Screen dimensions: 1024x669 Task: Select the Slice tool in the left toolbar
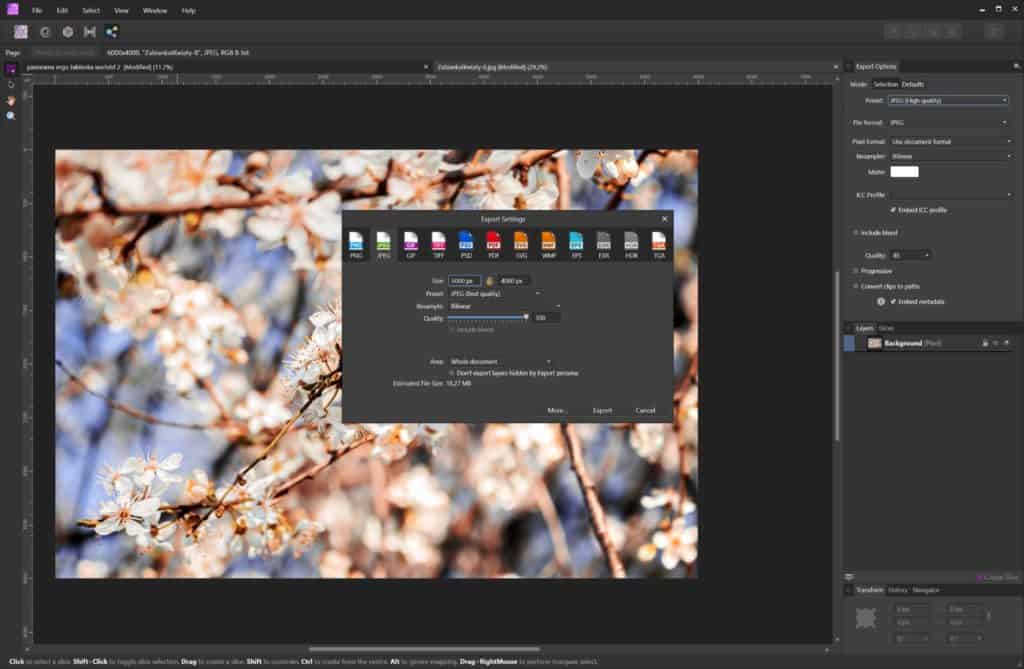tap(8, 85)
